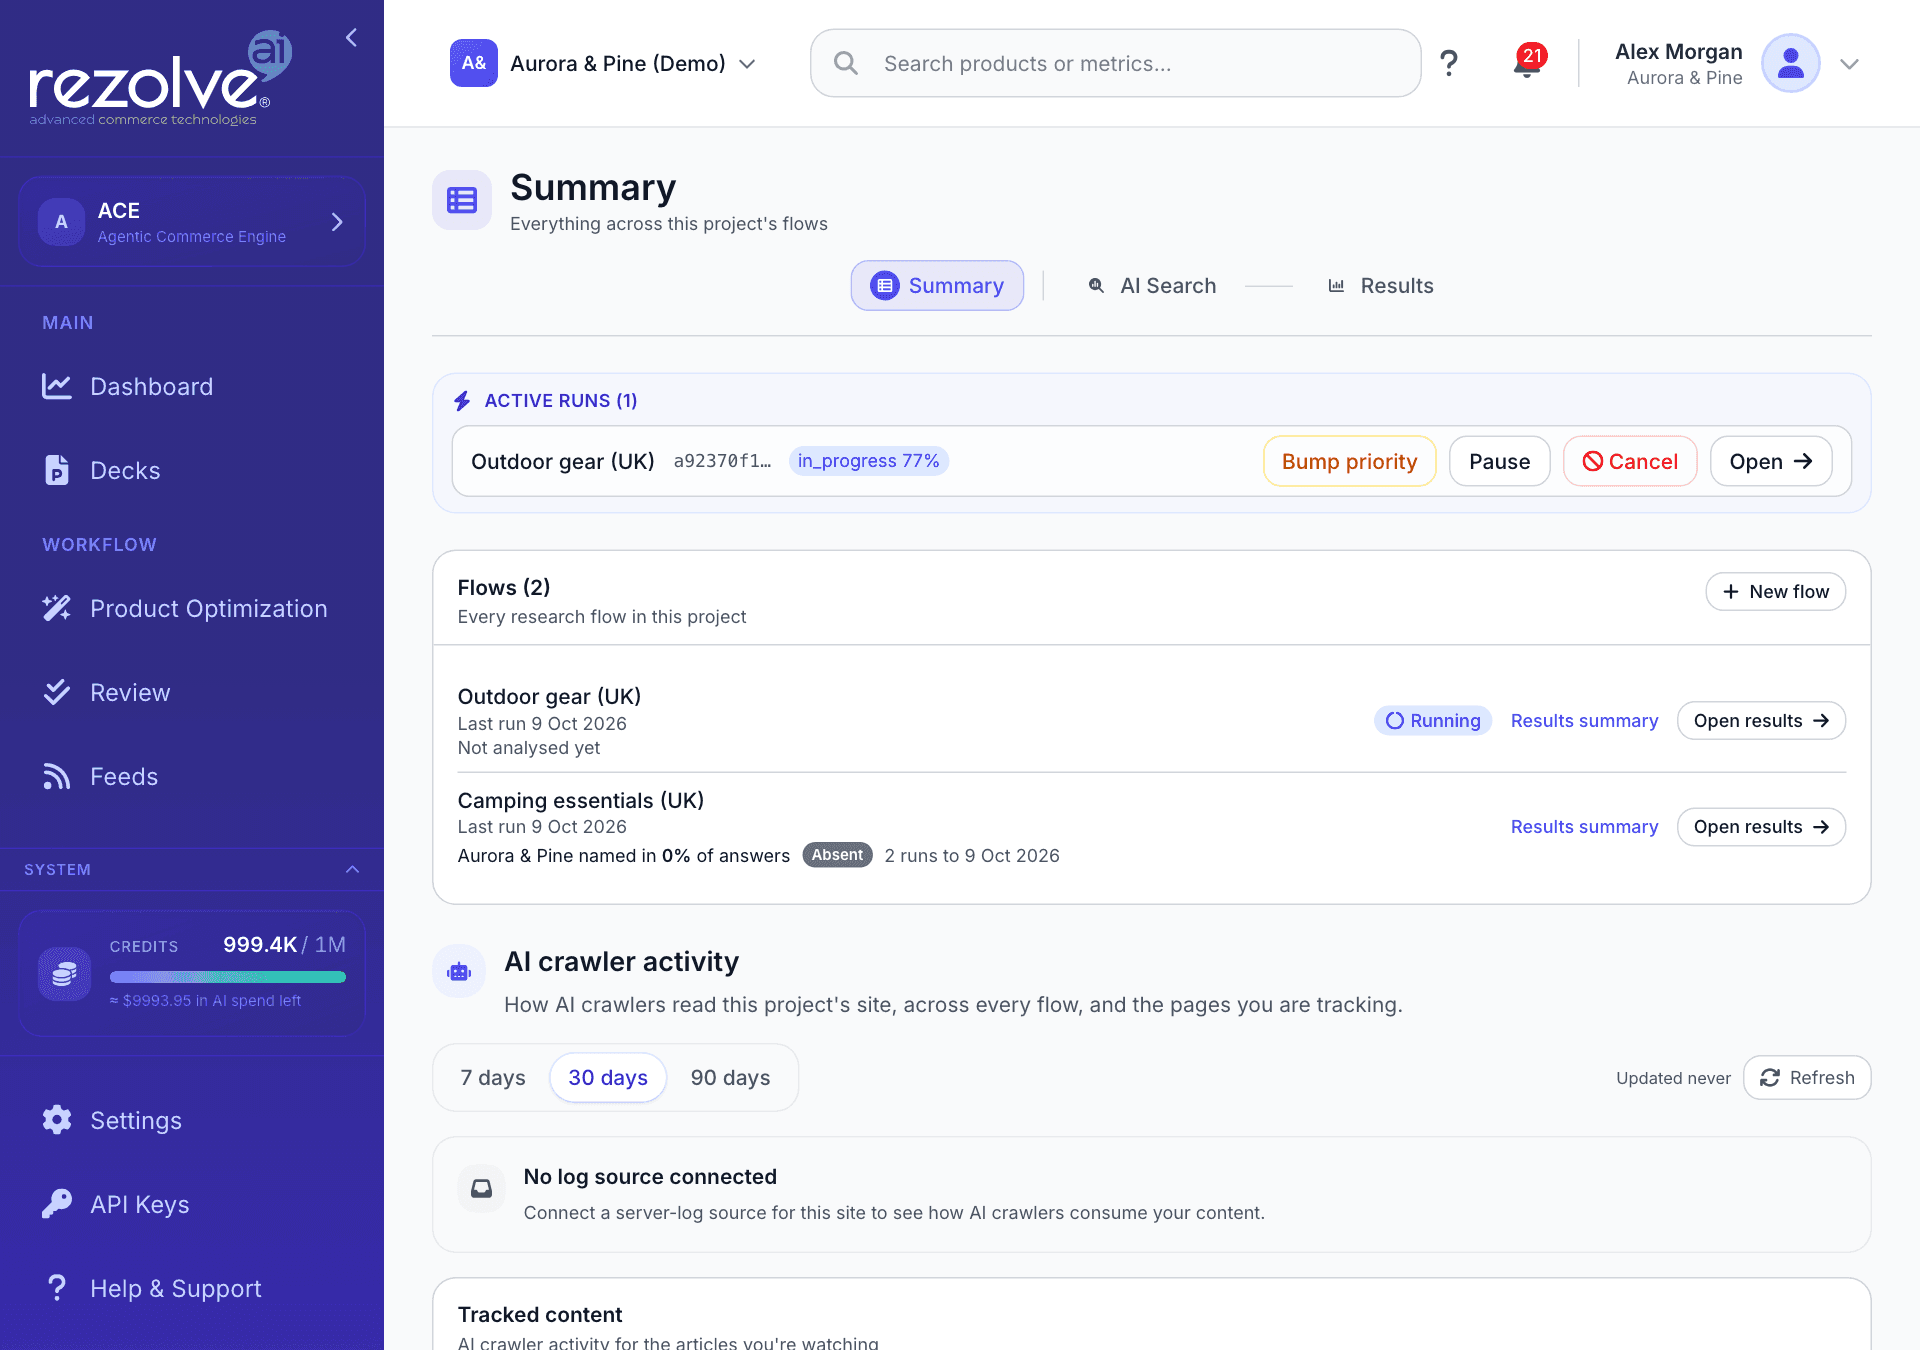The image size is (1920, 1350).
Task: Open Feeds in the sidebar
Action: pyautogui.click(x=192, y=777)
